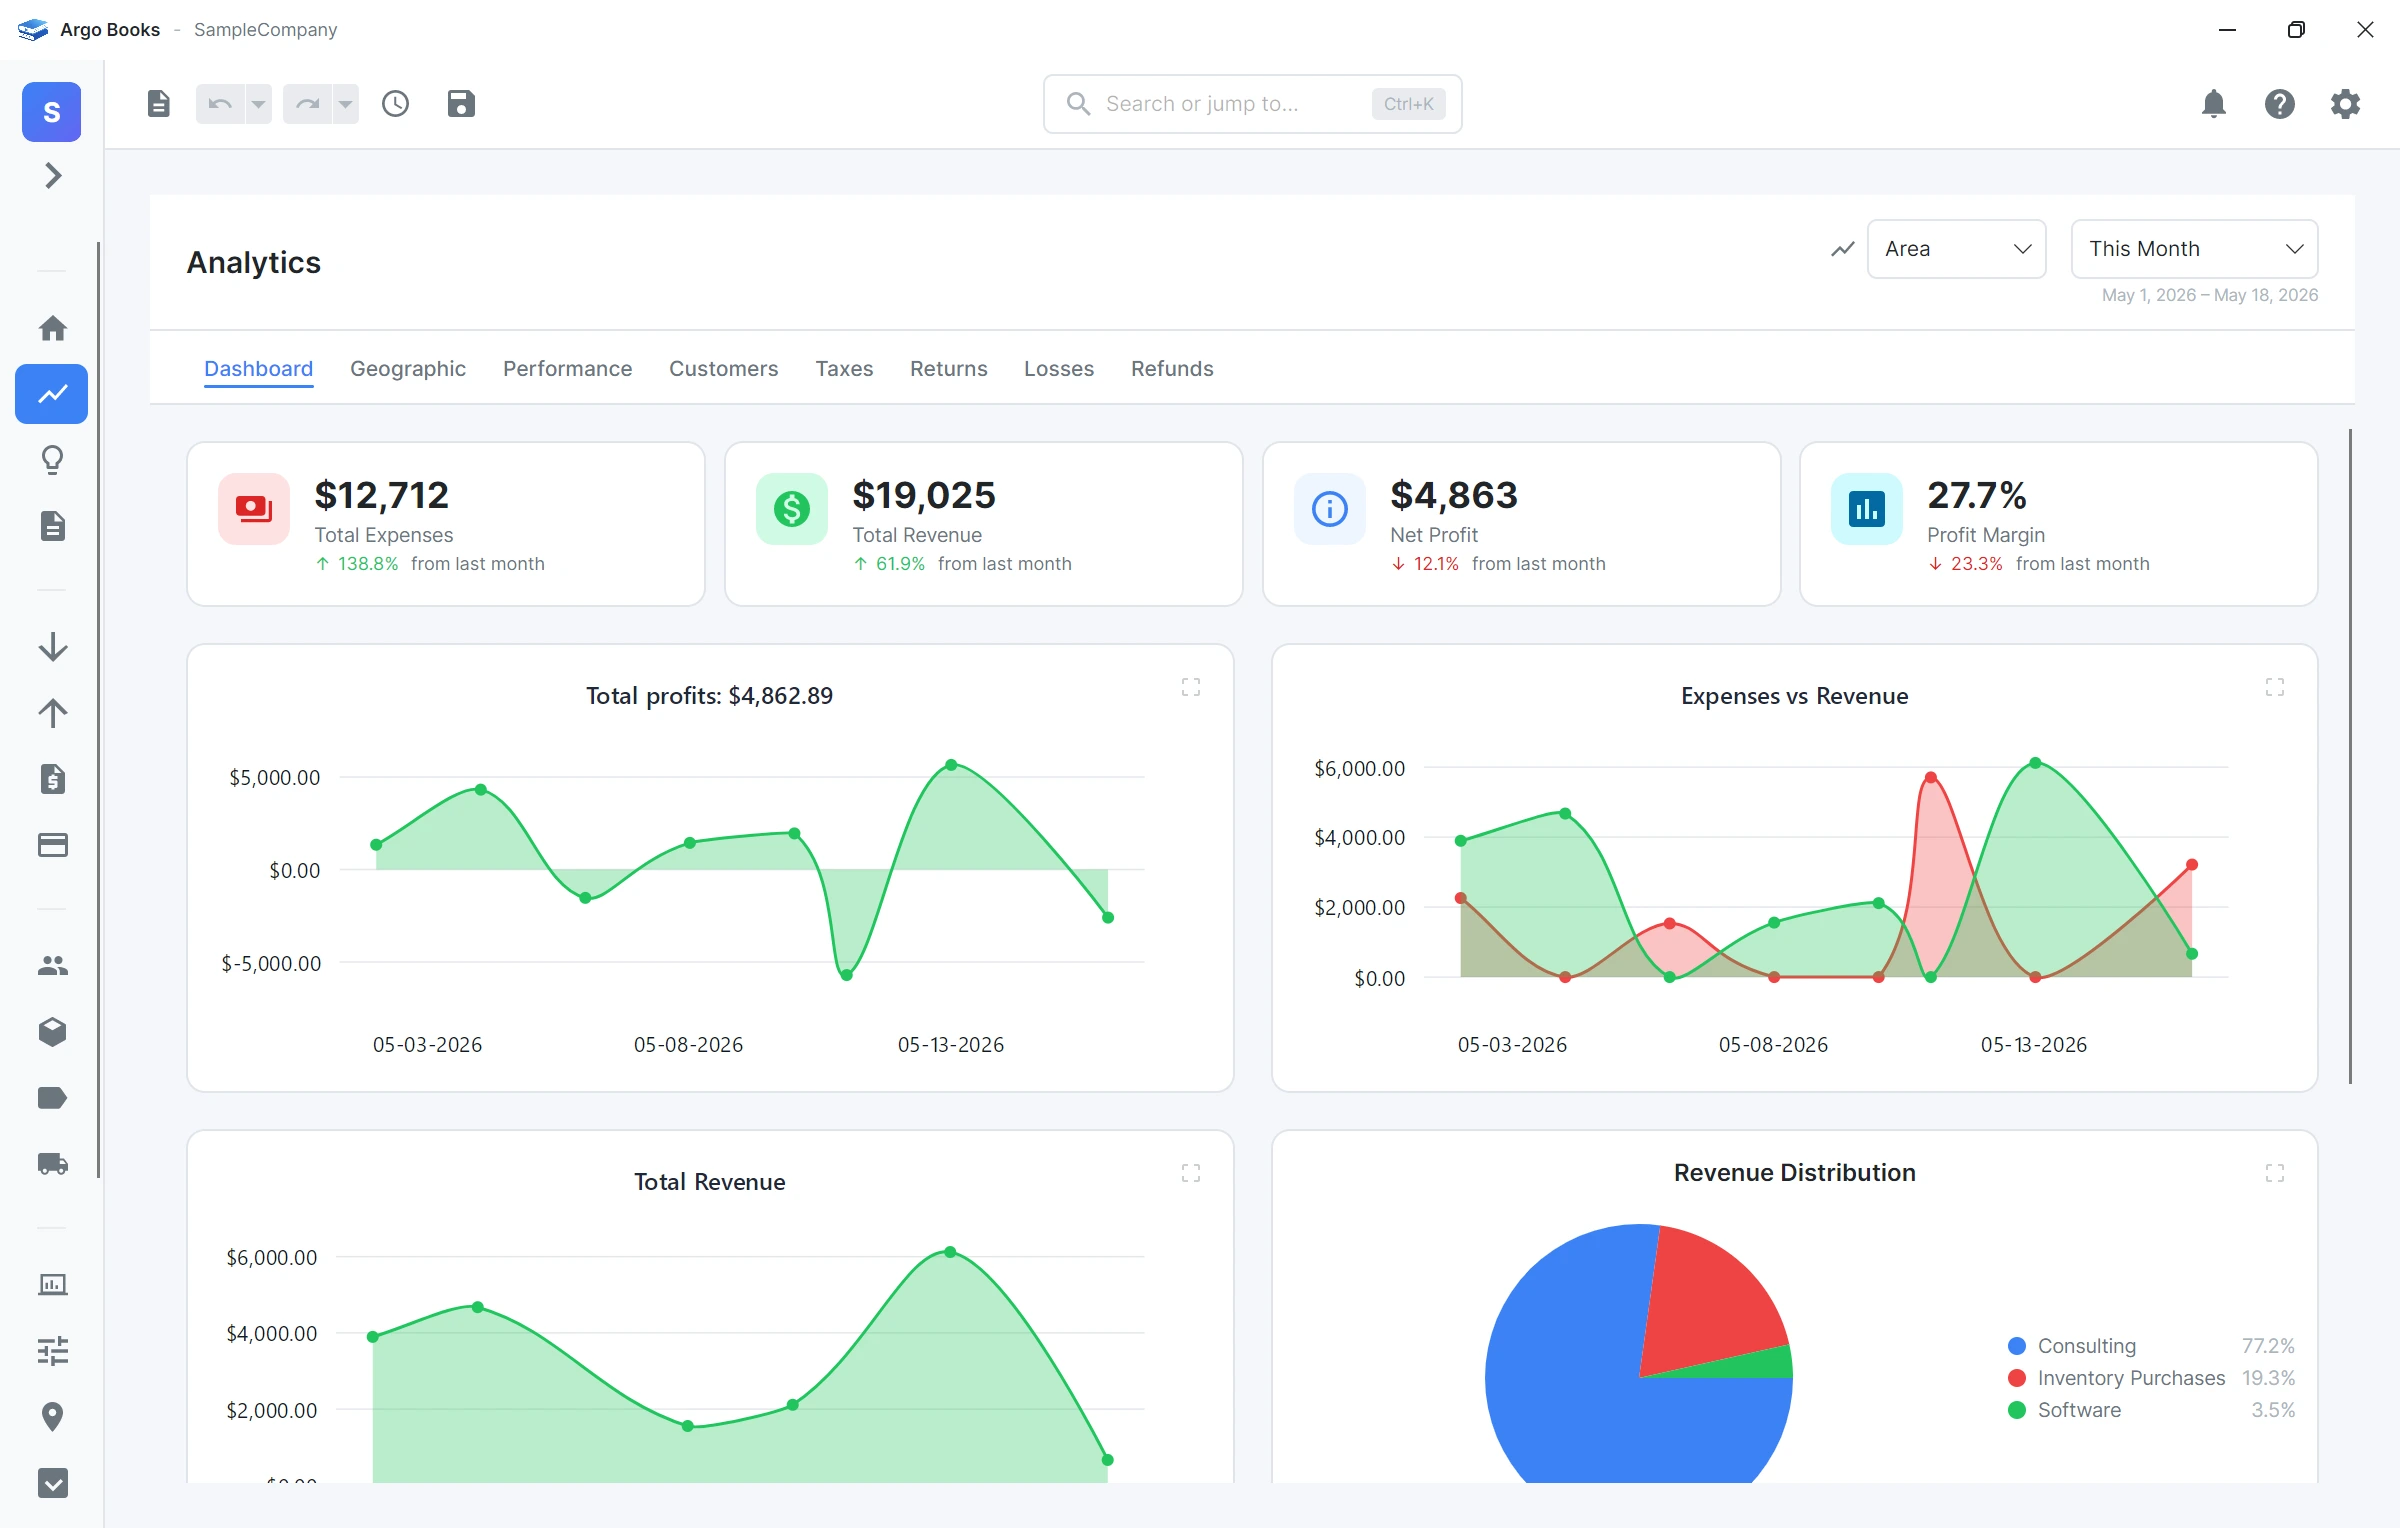Expand the sidebar with the chevron arrow
Image resolution: width=2400 pixels, height=1528 pixels.
[53, 176]
